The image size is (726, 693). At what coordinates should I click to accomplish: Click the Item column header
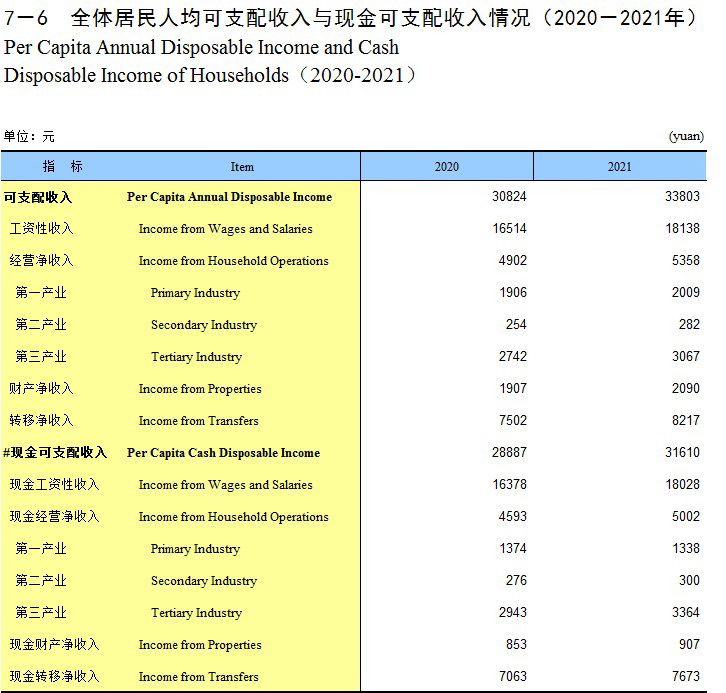[x=242, y=167]
